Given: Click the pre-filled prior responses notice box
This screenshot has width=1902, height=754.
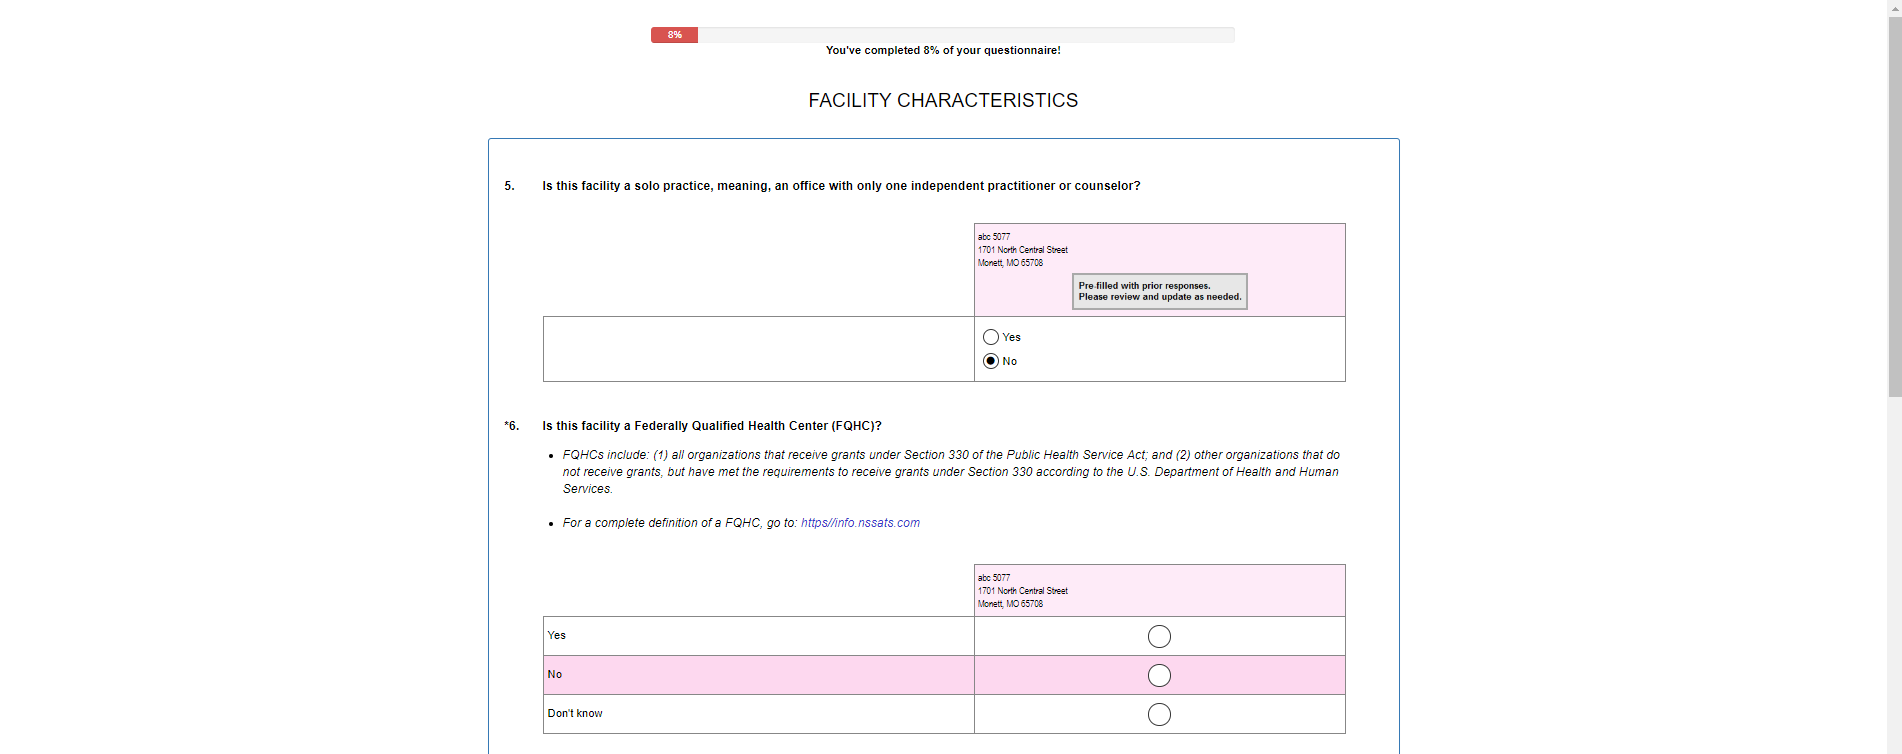Looking at the screenshot, I should (x=1159, y=291).
